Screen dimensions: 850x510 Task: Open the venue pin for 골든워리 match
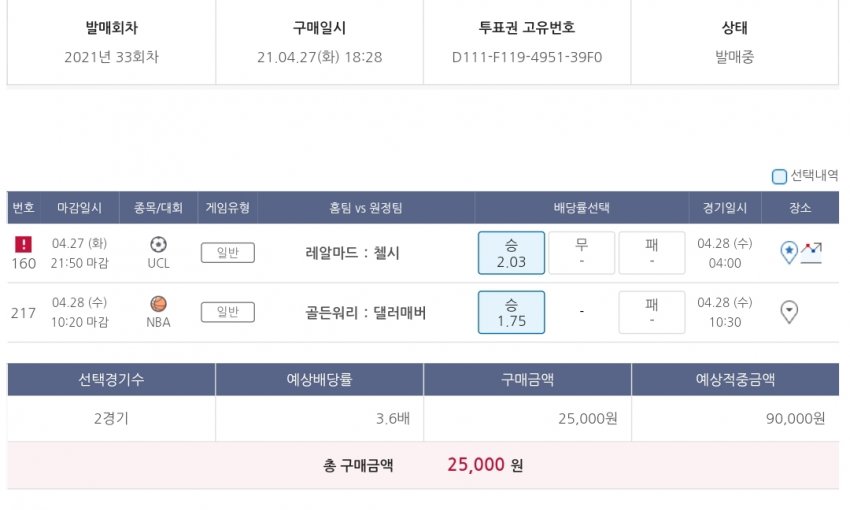point(789,313)
